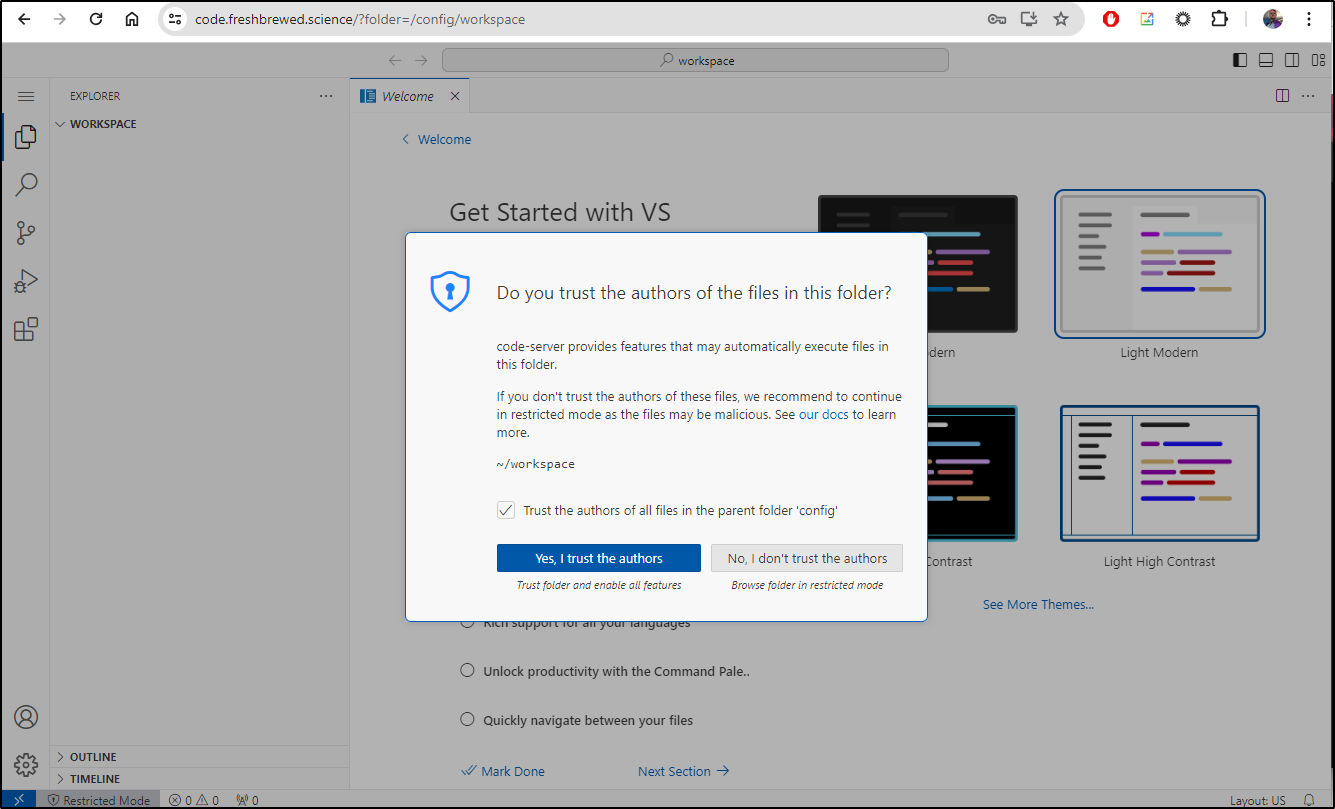Click the browser address bar URL
Screen dimensions: 1335x809
click(359, 19)
